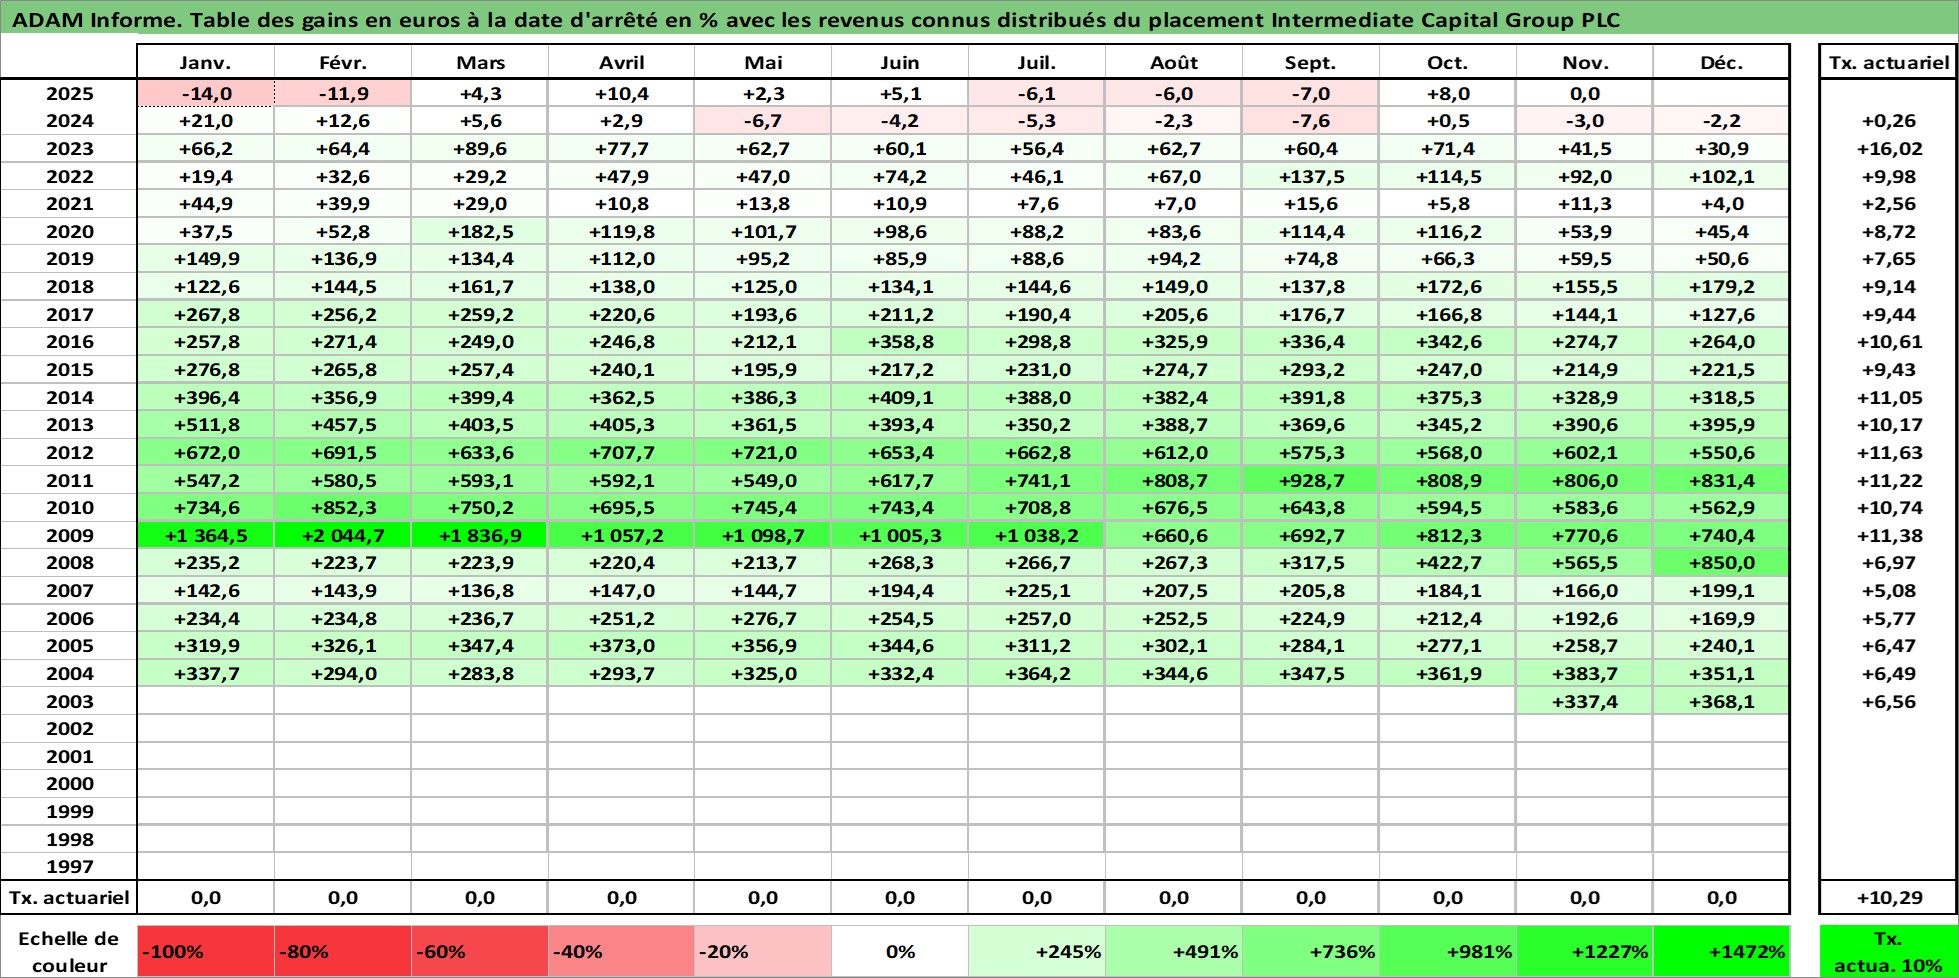Click the 'Tx. actua. 10%' green cell
1959x978 pixels.
[x=1888, y=952]
